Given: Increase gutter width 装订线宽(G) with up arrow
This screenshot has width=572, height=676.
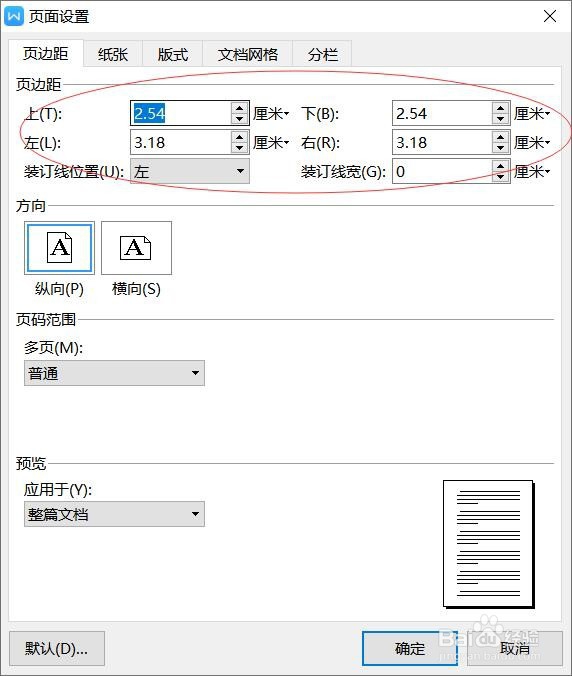Looking at the screenshot, I should 500,166.
